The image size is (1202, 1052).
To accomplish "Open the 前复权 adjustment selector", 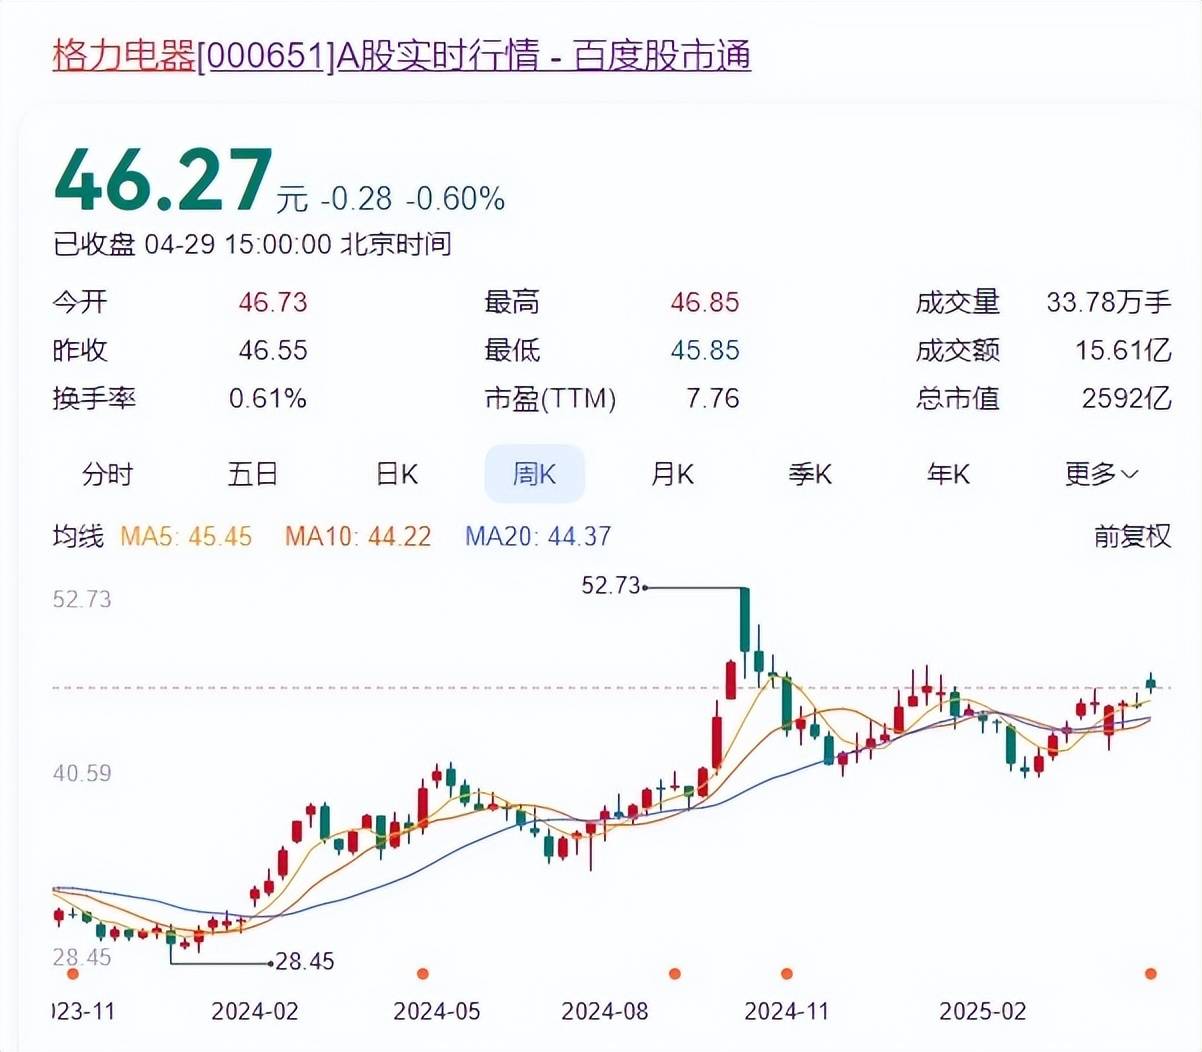I will [x=1132, y=537].
